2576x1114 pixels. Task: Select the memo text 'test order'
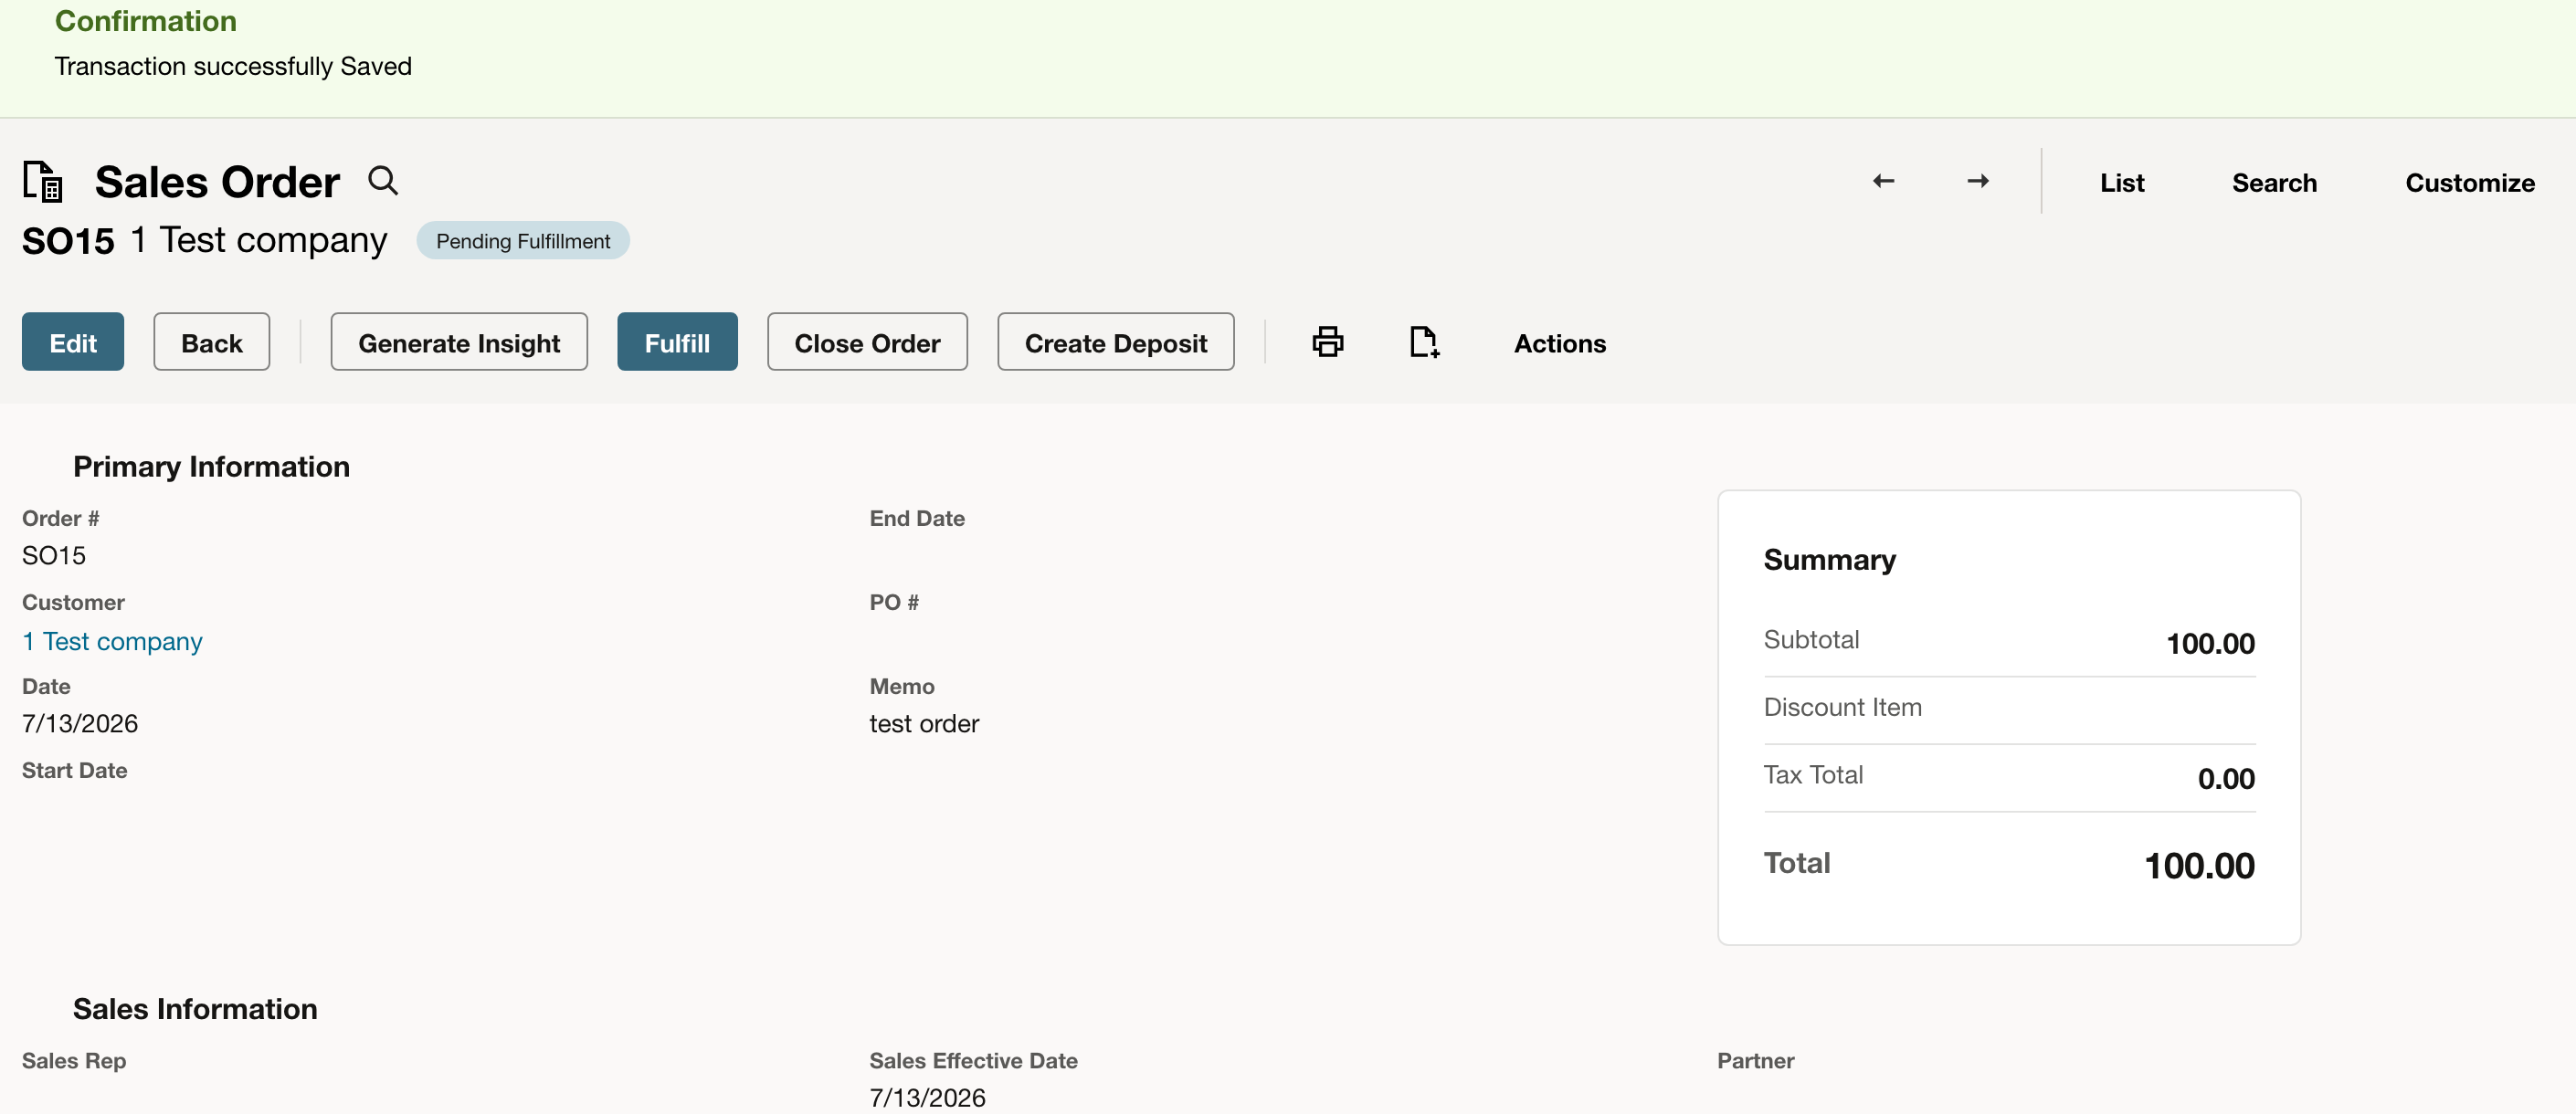(x=924, y=723)
